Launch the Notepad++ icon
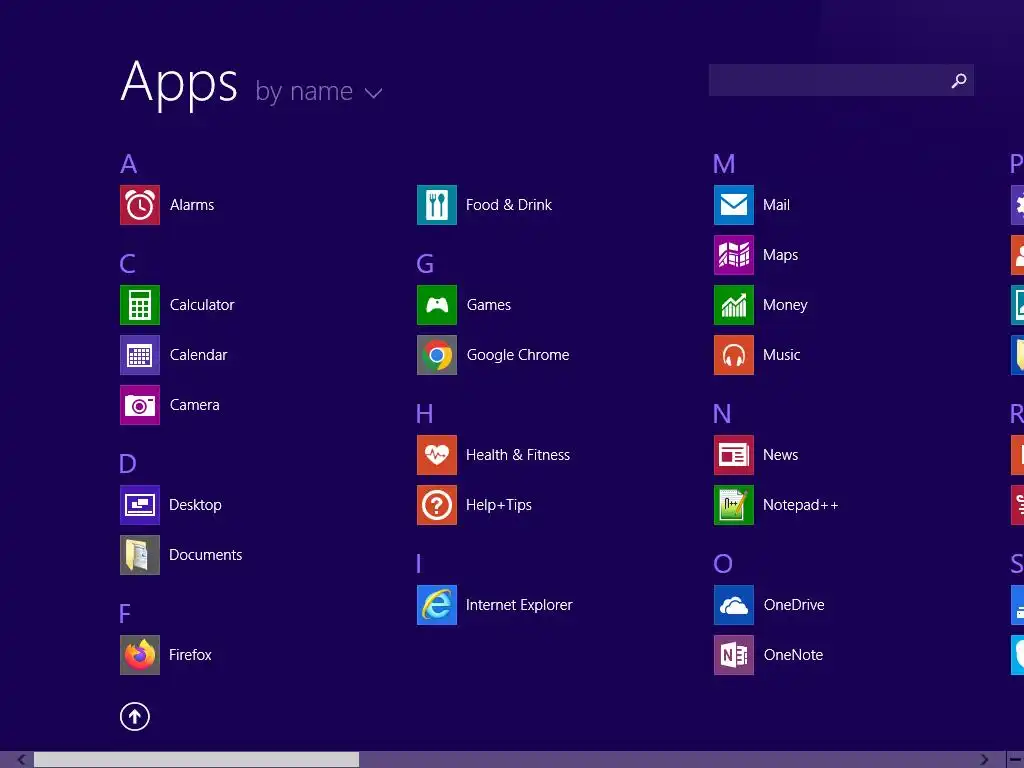The image size is (1024, 768). pyautogui.click(x=734, y=505)
